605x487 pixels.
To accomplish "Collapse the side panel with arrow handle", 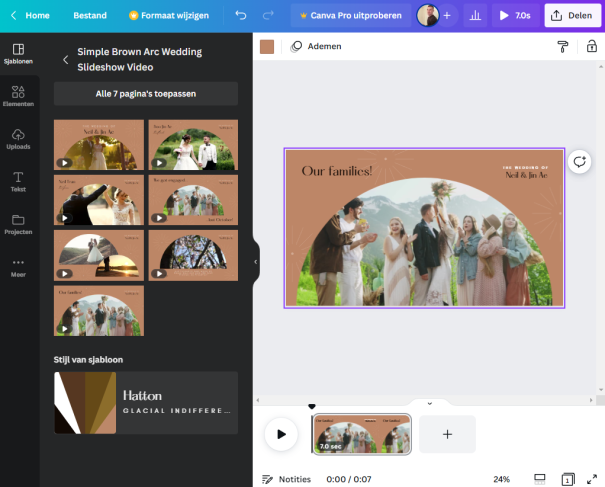I will click(x=255, y=262).
